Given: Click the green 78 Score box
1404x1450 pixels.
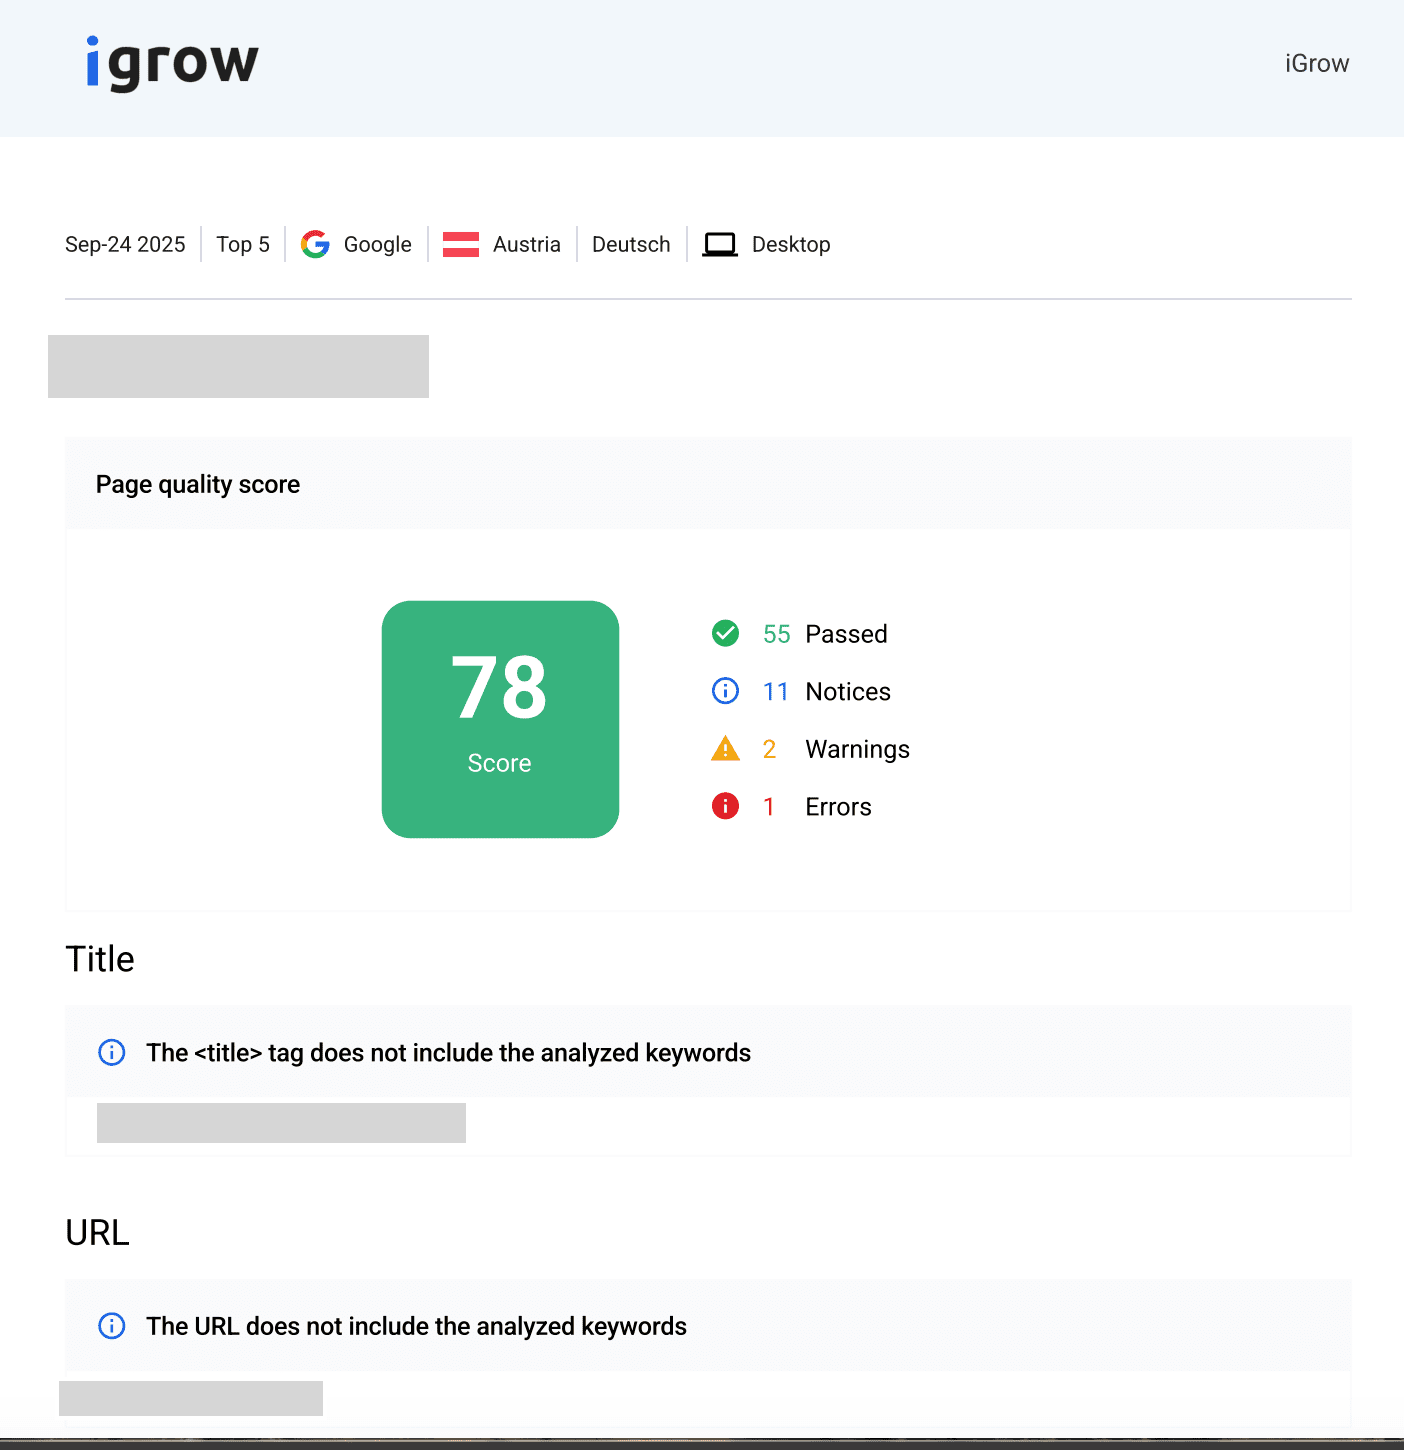Looking at the screenshot, I should point(500,719).
